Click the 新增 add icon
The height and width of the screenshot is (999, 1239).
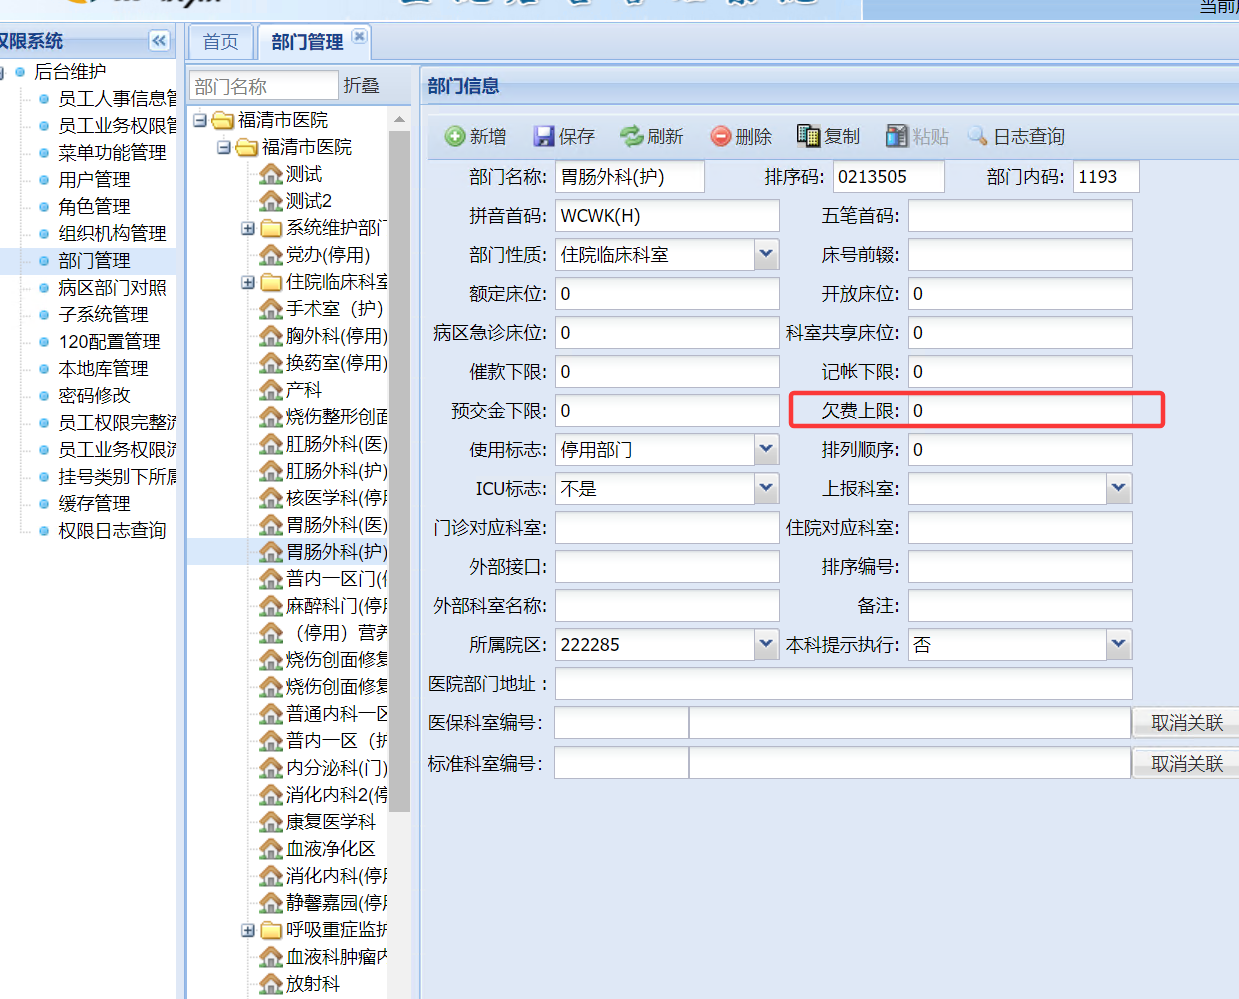click(x=455, y=136)
